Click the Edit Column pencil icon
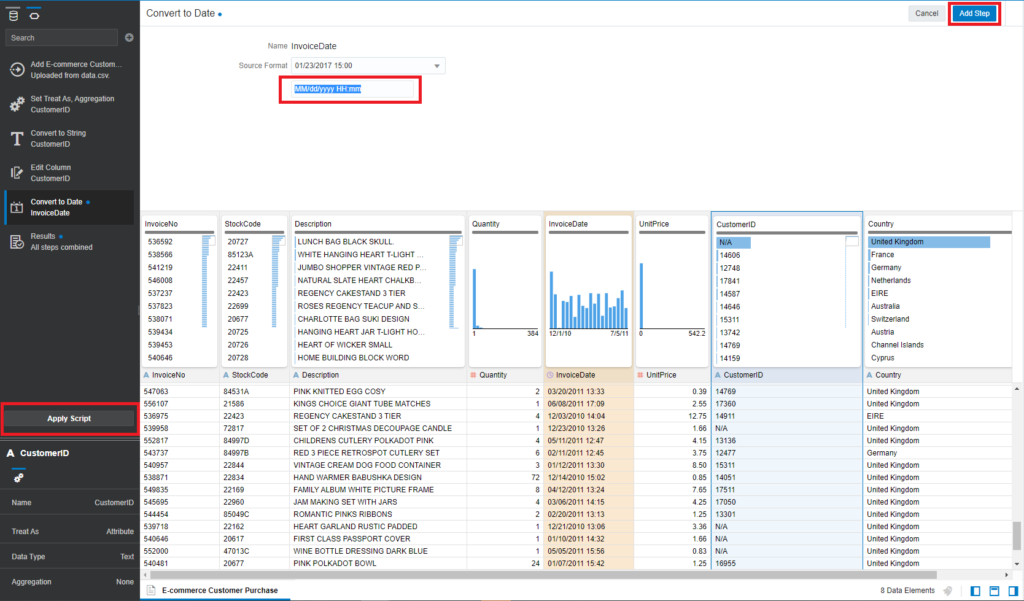 pos(17,173)
